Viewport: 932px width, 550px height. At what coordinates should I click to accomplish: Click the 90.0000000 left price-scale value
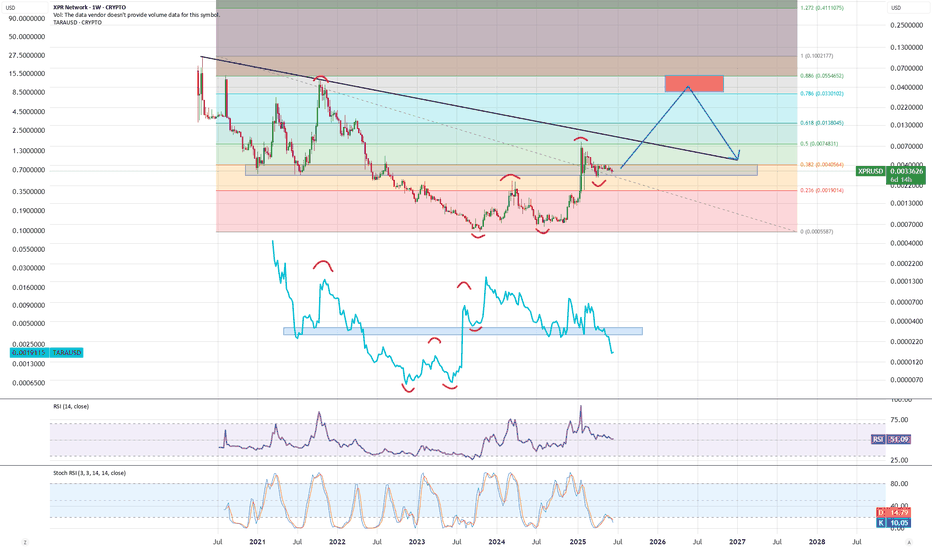click(28, 18)
